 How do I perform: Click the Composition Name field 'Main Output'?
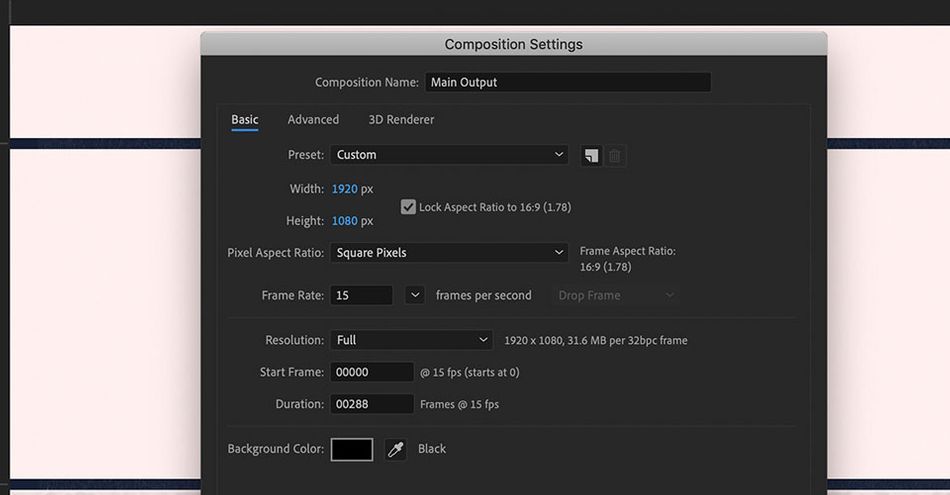coord(567,82)
